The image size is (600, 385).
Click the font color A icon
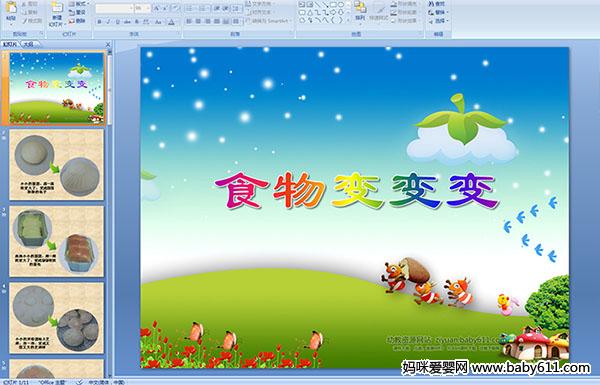coord(171,22)
